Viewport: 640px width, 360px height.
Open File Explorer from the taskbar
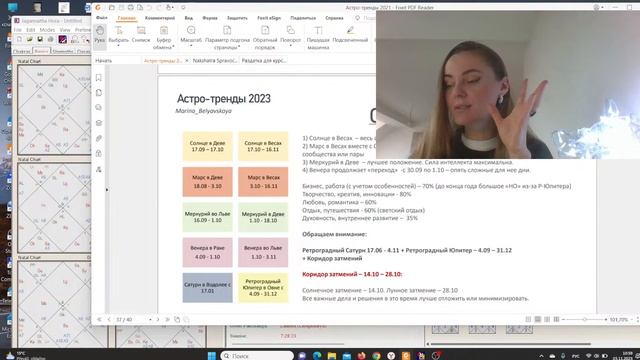coord(332,356)
